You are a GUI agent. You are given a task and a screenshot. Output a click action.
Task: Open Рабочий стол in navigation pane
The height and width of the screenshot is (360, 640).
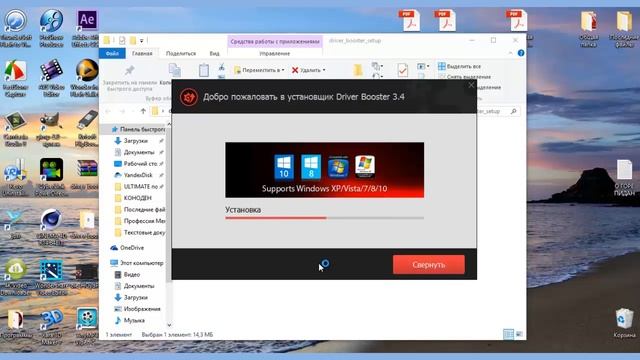(139, 164)
